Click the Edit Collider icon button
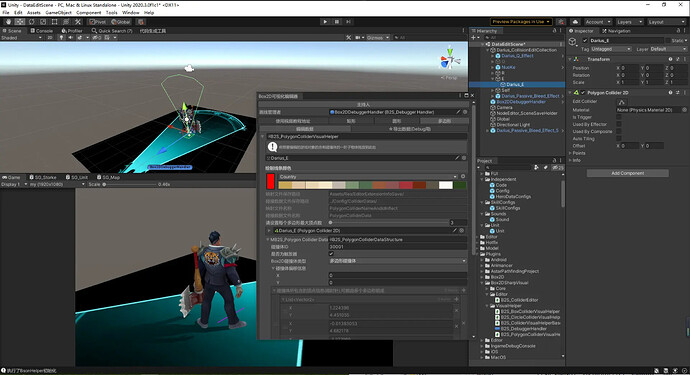The image size is (690, 375). [622, 102]
